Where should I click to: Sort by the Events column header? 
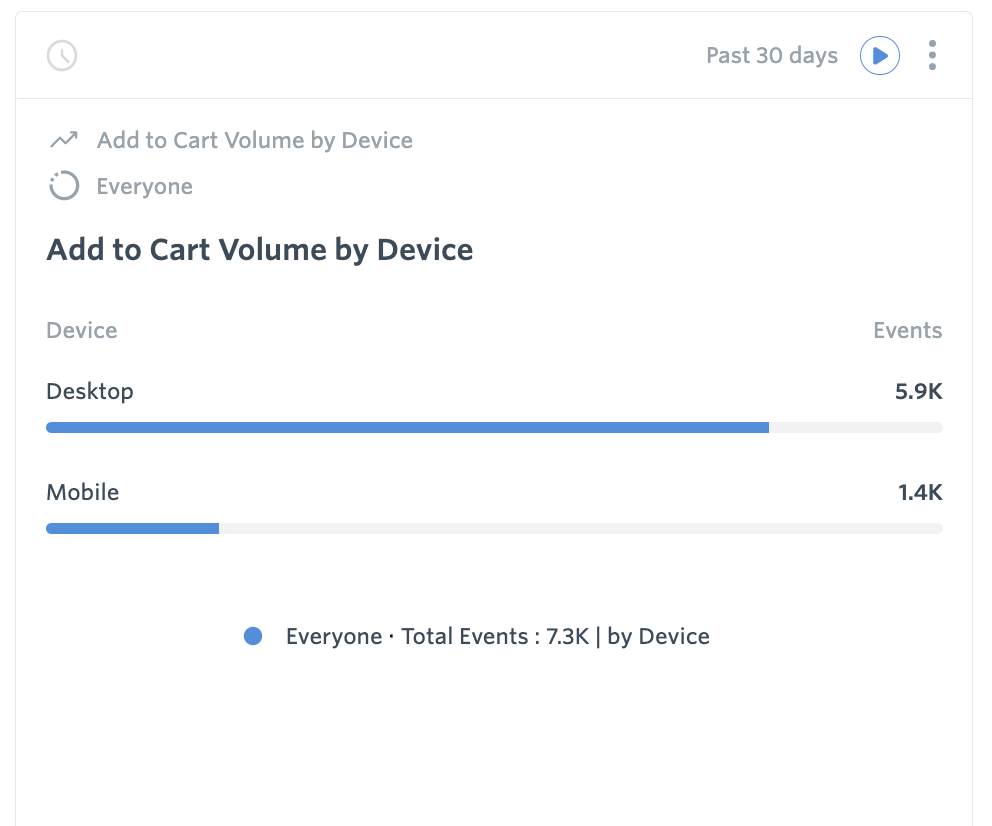click(x=907, y=330)
